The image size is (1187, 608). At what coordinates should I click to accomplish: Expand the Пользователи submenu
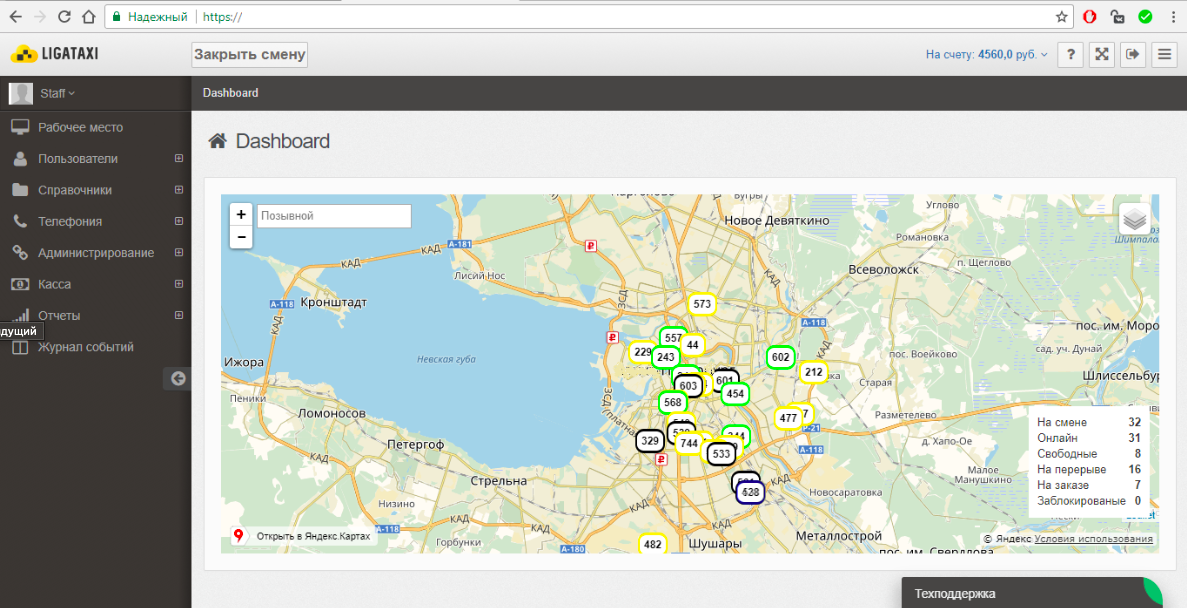coord(179,159)
